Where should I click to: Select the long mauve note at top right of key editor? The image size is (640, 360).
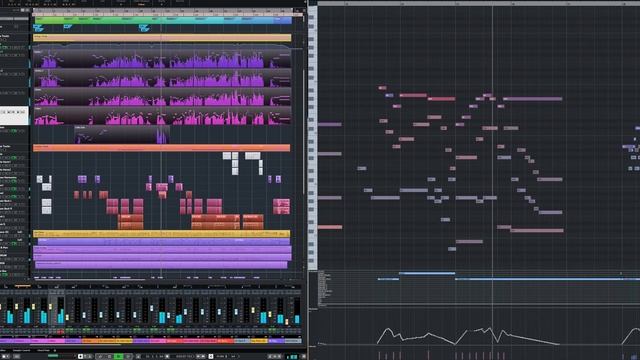[533, 99]
